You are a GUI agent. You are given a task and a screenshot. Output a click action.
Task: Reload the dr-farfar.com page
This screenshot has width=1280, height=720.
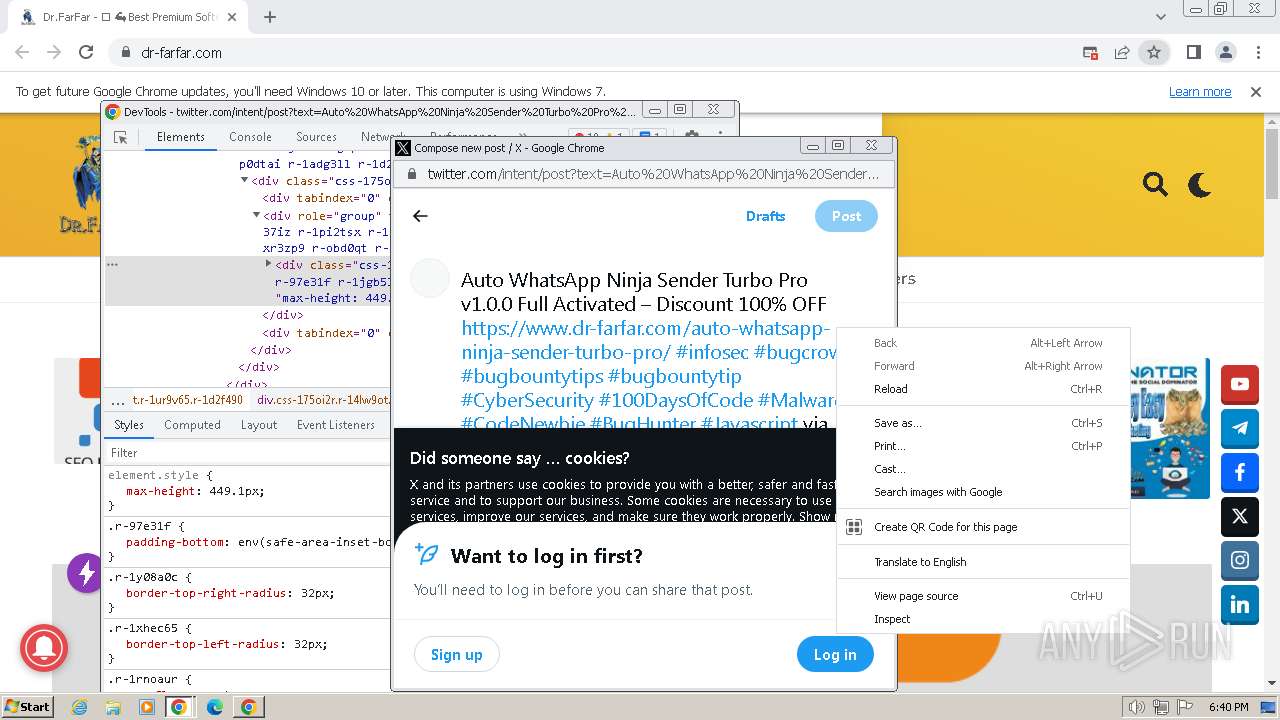click(x=86, y=52)
